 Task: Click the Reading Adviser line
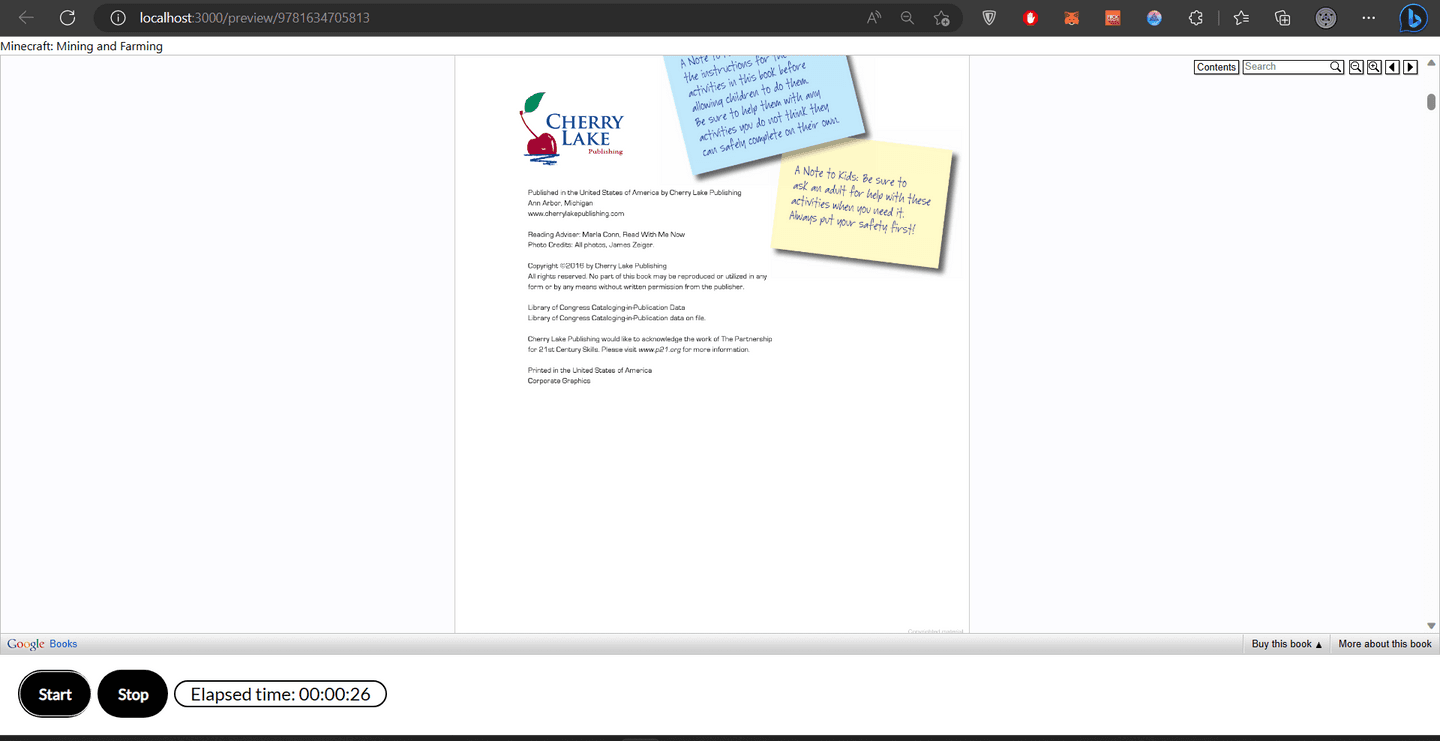point(606,234)
